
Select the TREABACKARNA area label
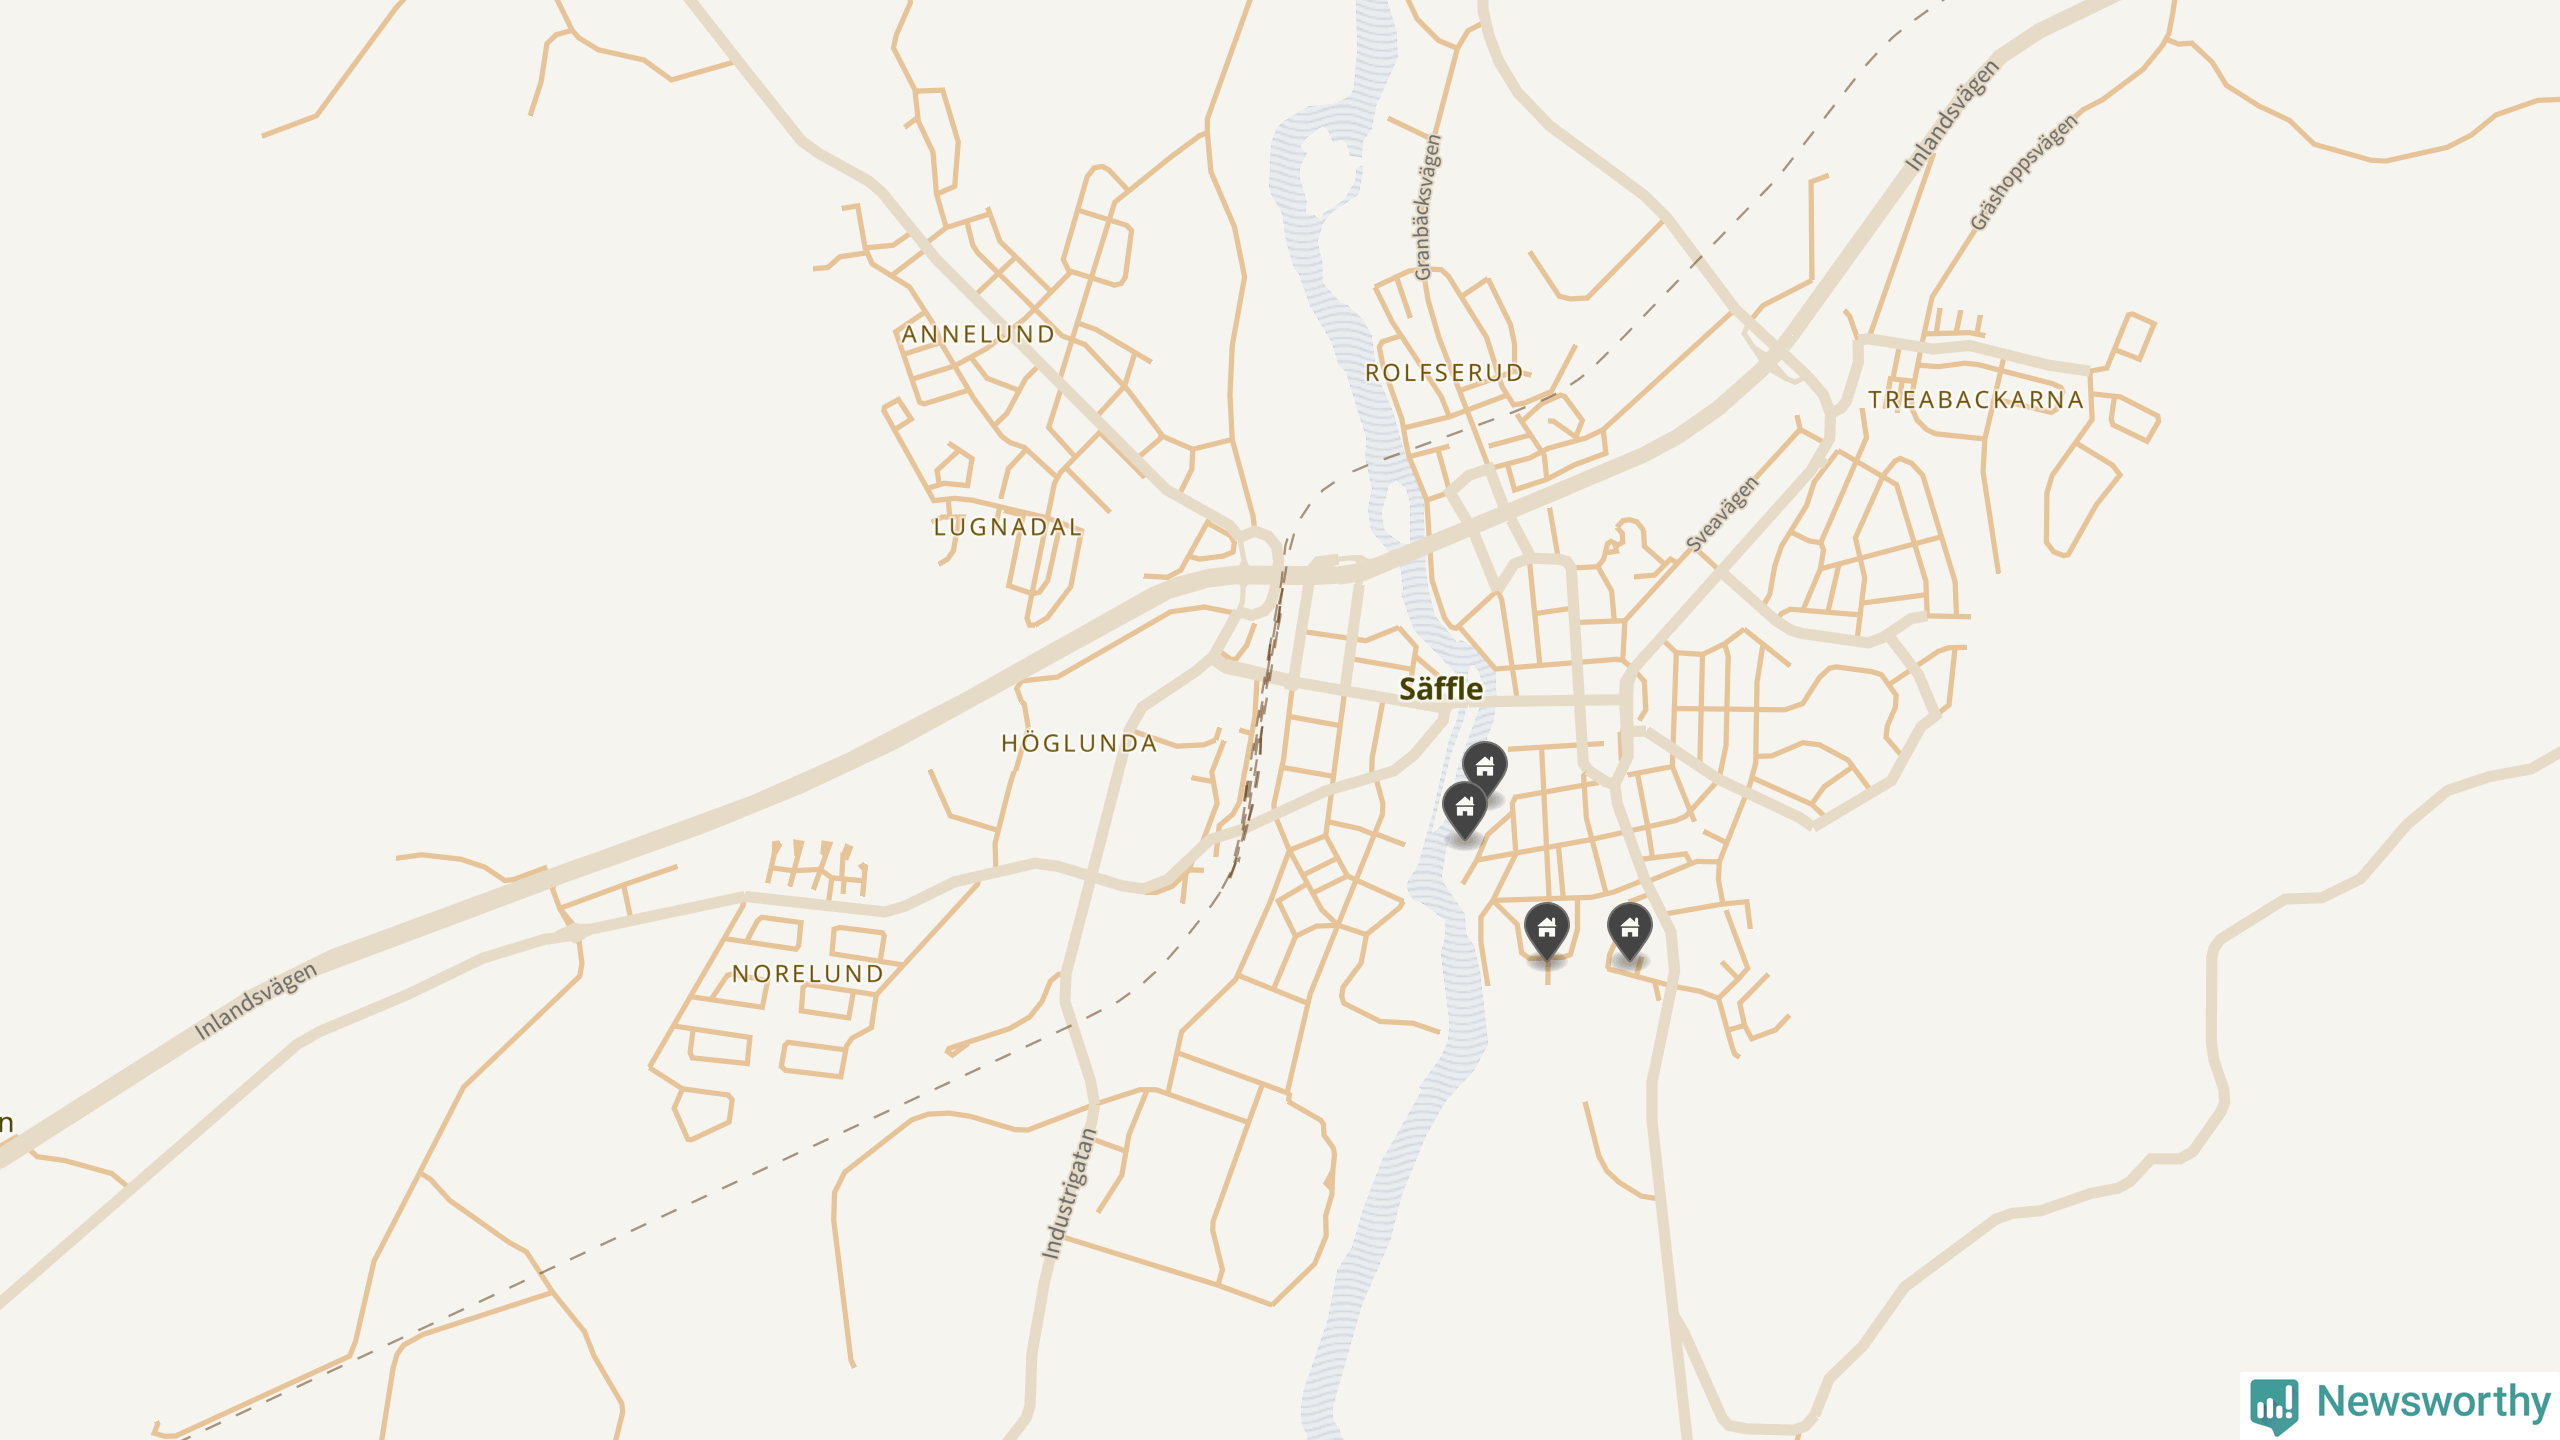(1976, 400)
